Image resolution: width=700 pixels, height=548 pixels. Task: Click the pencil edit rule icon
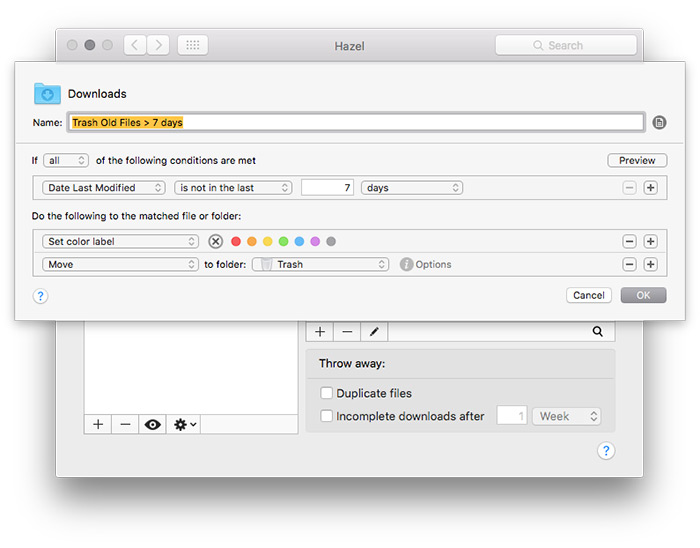tap(374, 331)
